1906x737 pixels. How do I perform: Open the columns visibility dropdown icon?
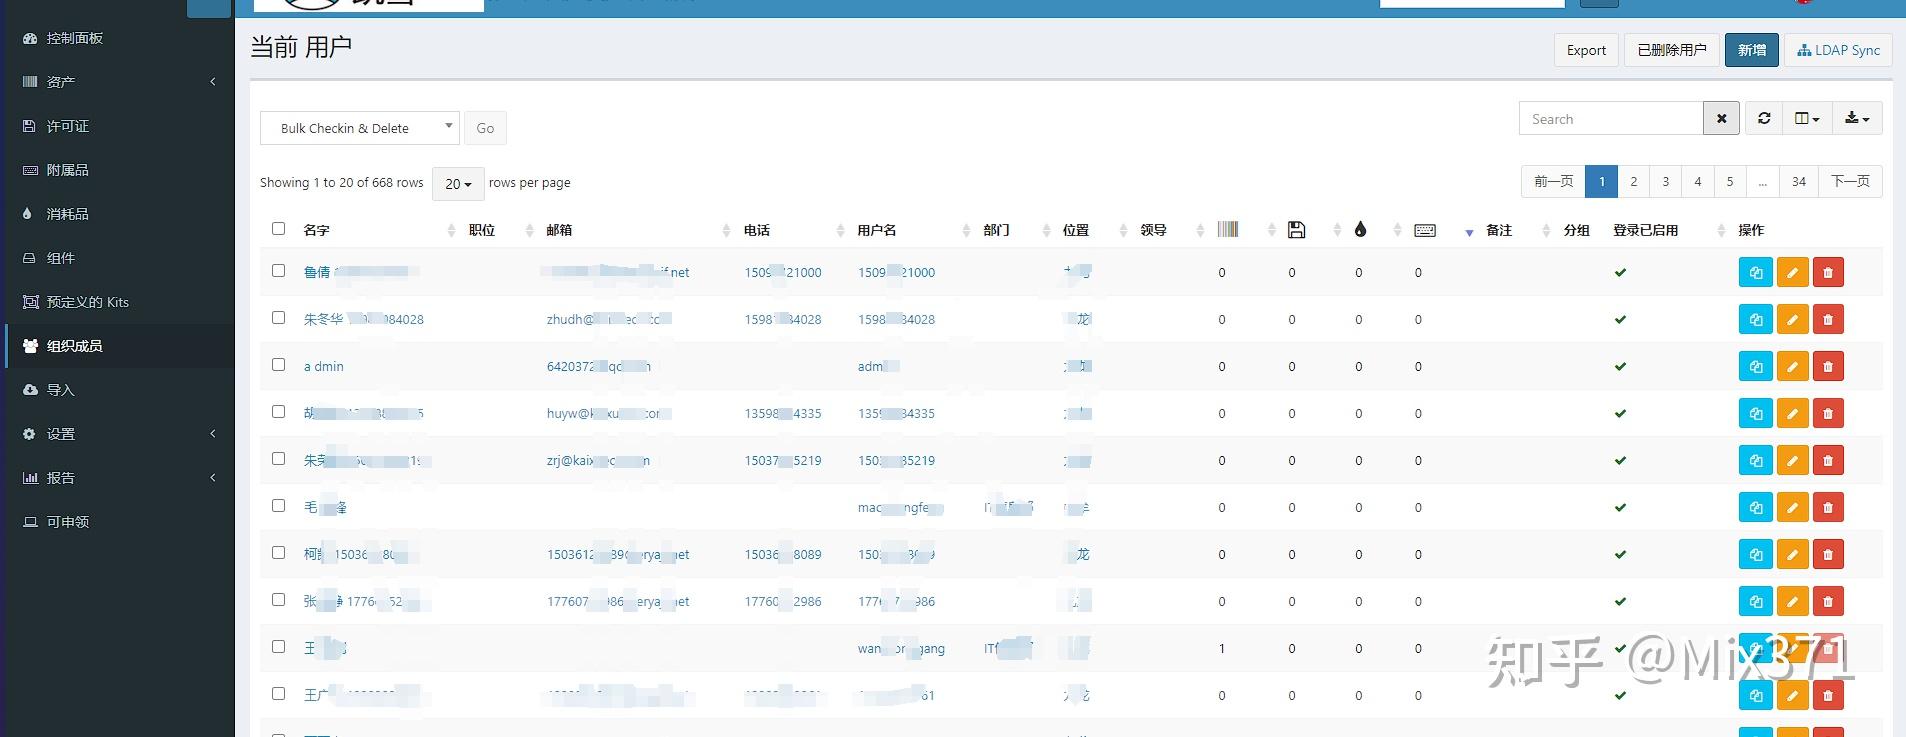point(1807,118)
